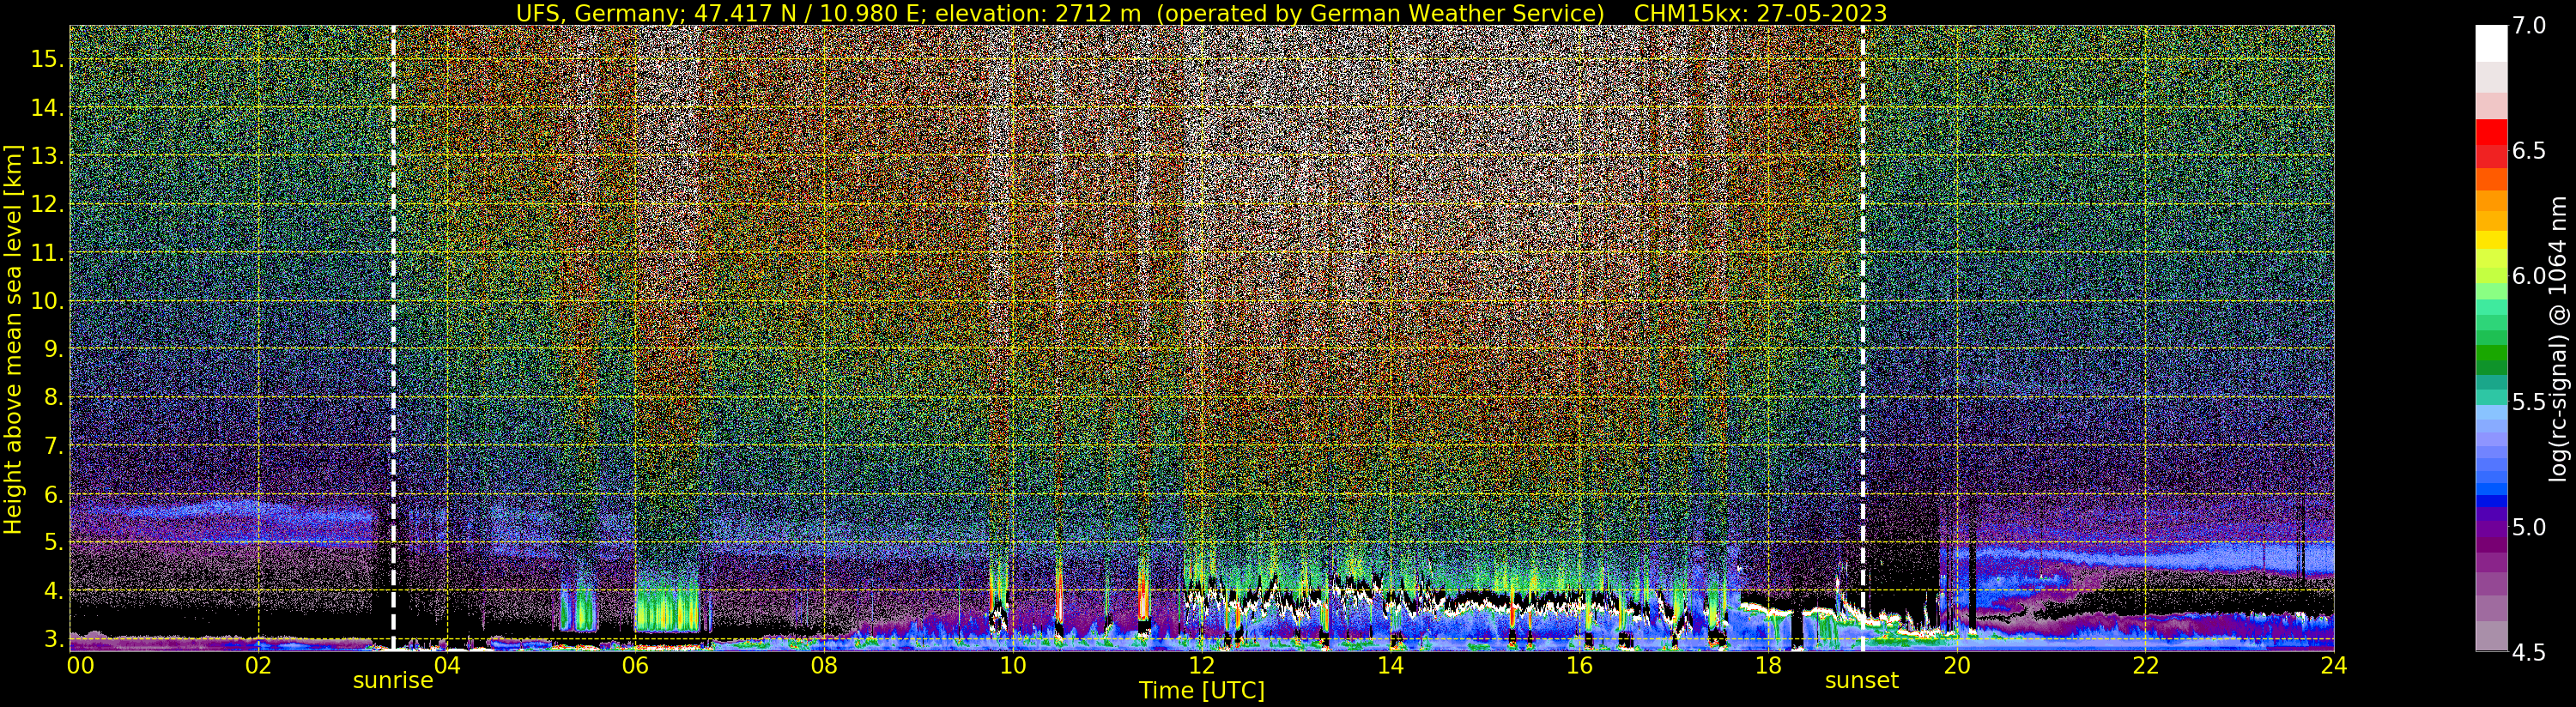Click the time axis tick '22'
The image size is (2576, 707).
(2145, 665)
